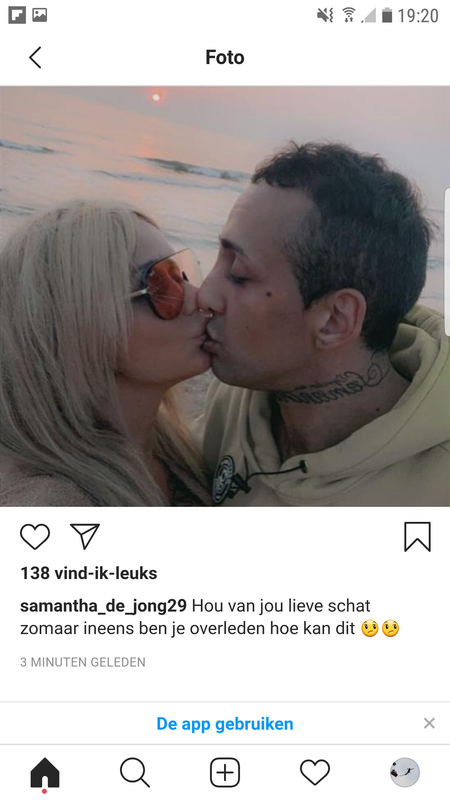Tap the Wi-Fi icon in status bar
The height and width of the screenshot is (800, 450).
click(349, 15)
